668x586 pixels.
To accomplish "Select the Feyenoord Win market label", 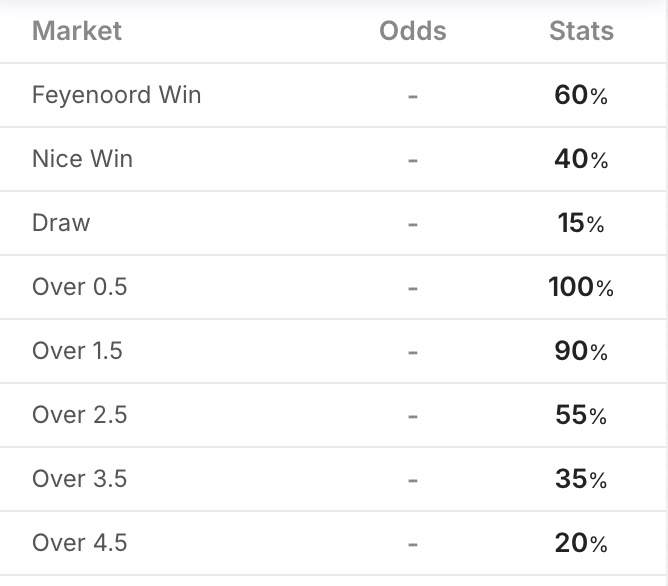I will point(116,95).
